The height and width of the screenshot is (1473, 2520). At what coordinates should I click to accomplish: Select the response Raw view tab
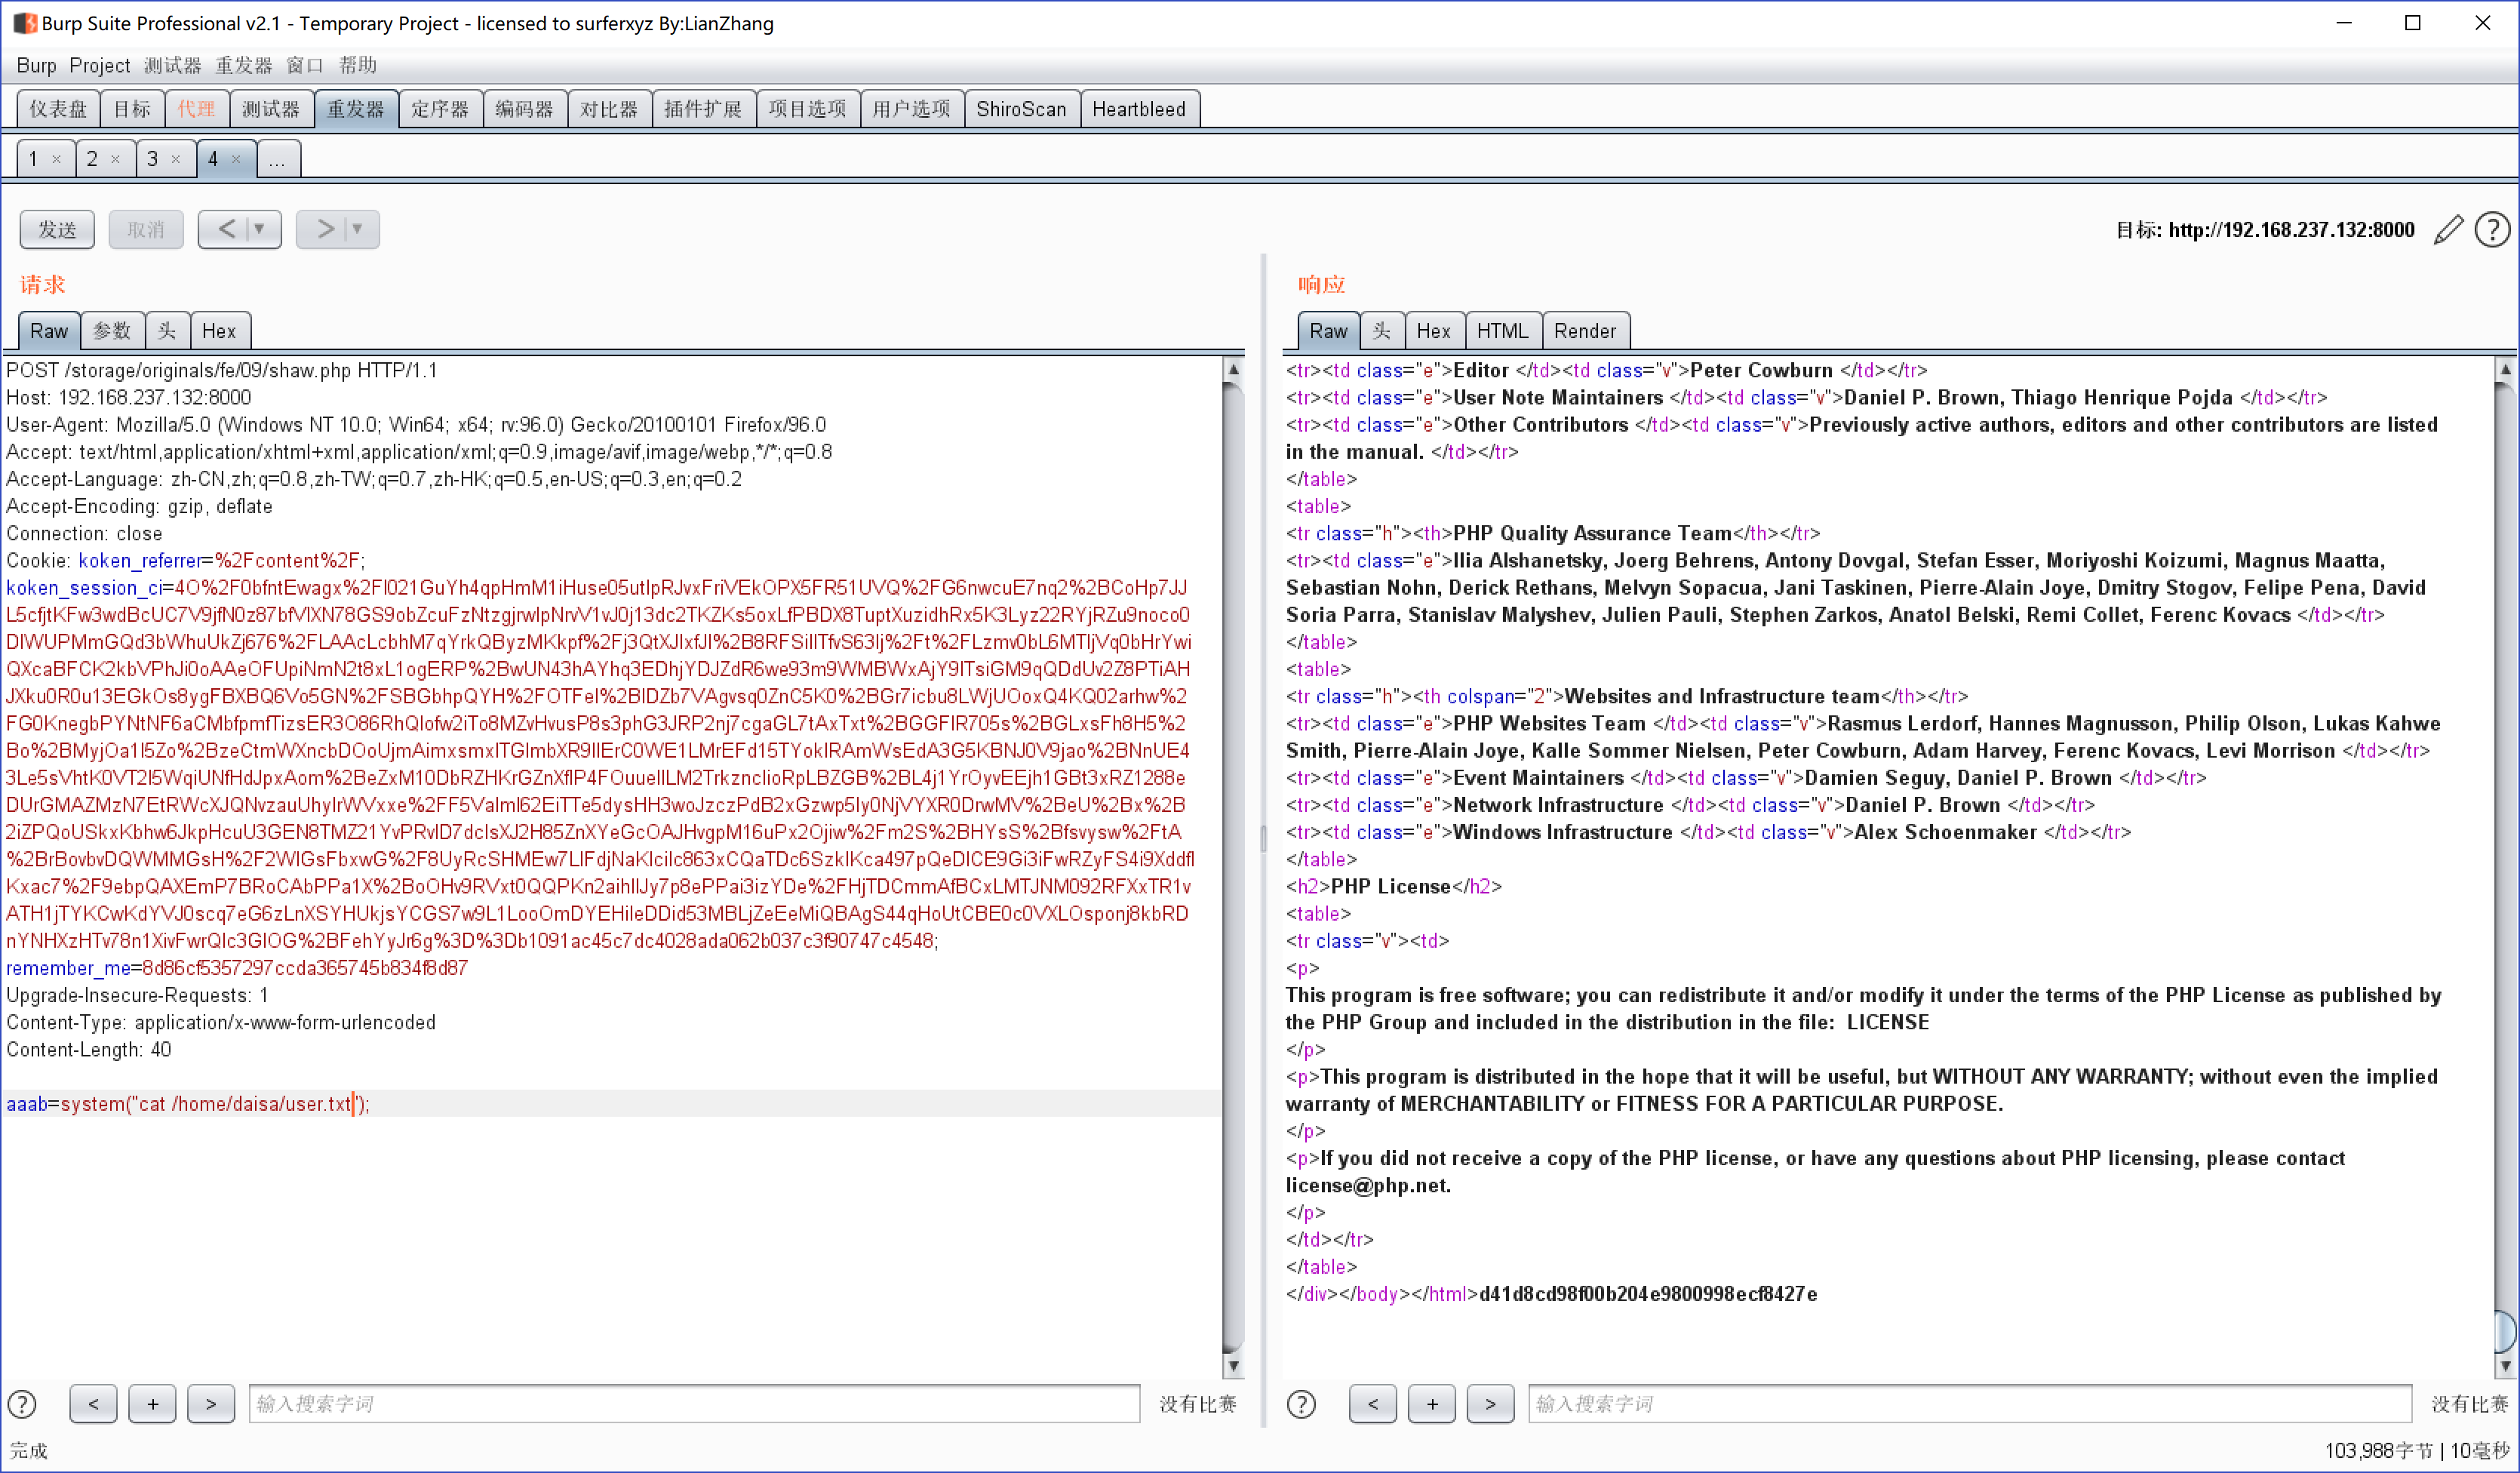pyautogui.click(x=1328, y=331)
